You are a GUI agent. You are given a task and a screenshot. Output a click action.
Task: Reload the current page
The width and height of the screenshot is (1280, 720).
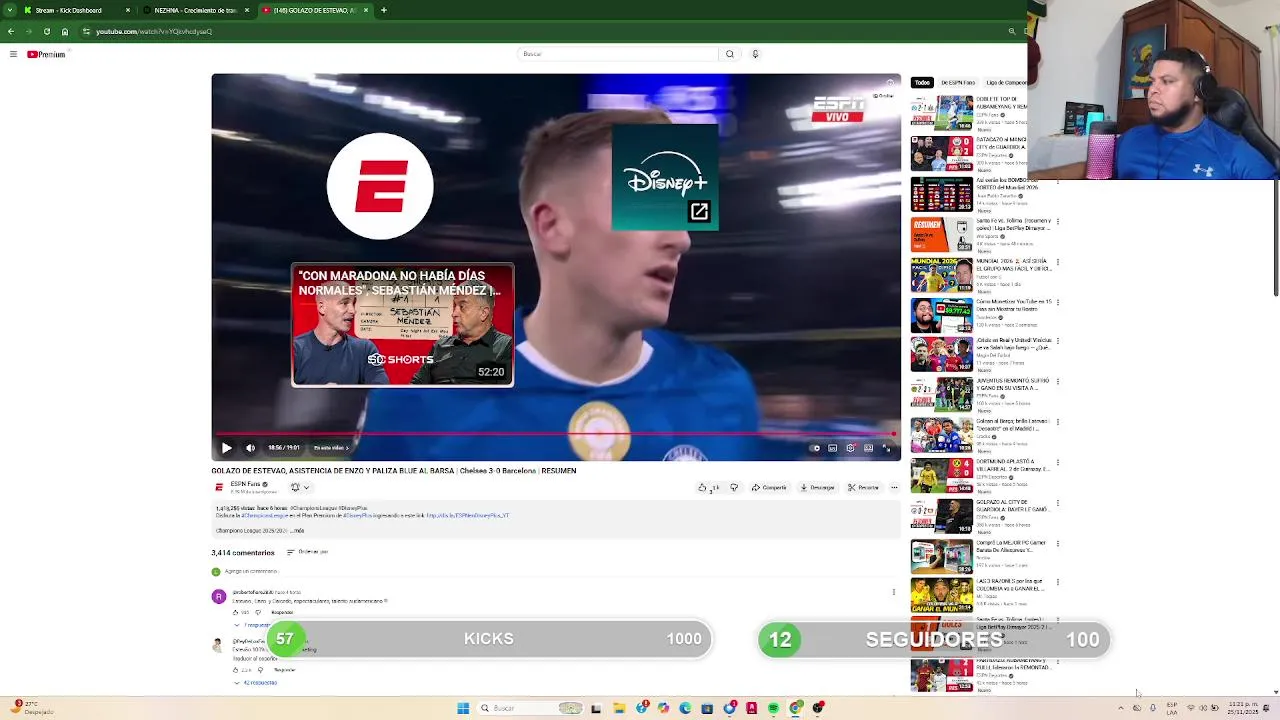click(46, 31)
